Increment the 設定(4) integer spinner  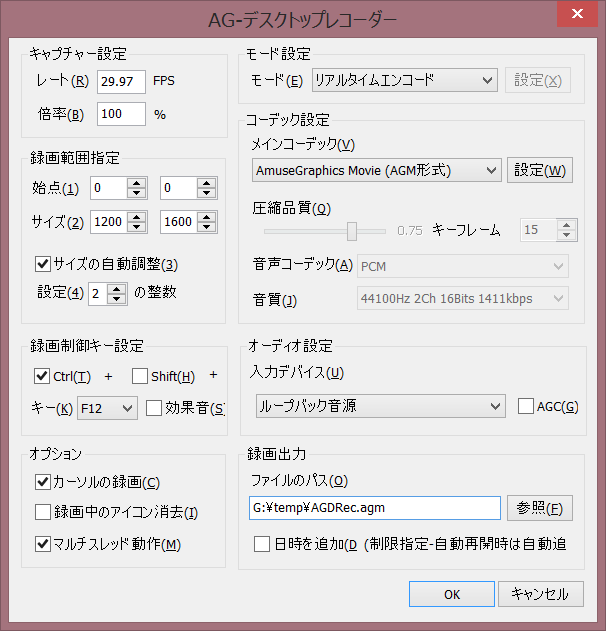[117, 289]
